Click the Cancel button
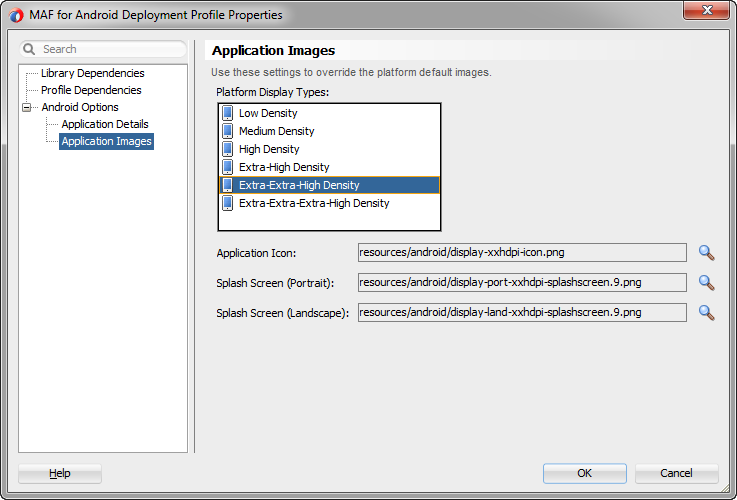The height and width of the screenshot is (500, 737). (x=676, y=473)
